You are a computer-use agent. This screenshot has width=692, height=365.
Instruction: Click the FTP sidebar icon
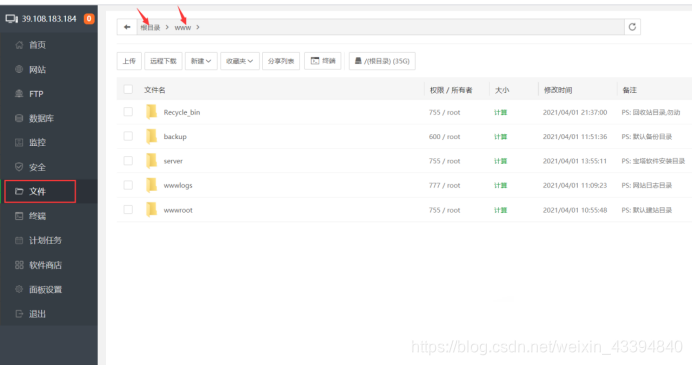[x=19, y=94]
